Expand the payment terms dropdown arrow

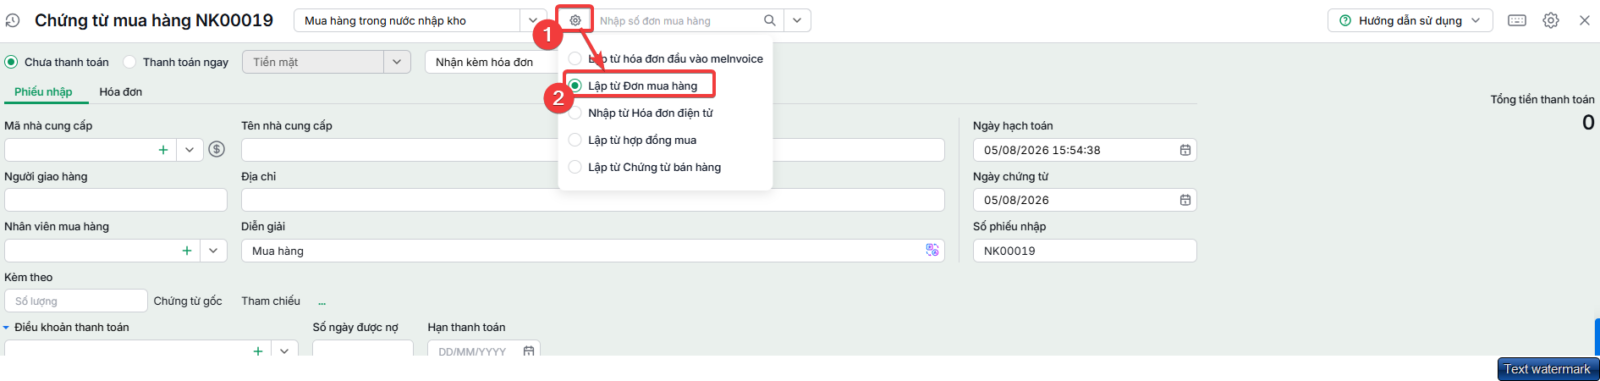pyautogui.click(x=285, y=351)
